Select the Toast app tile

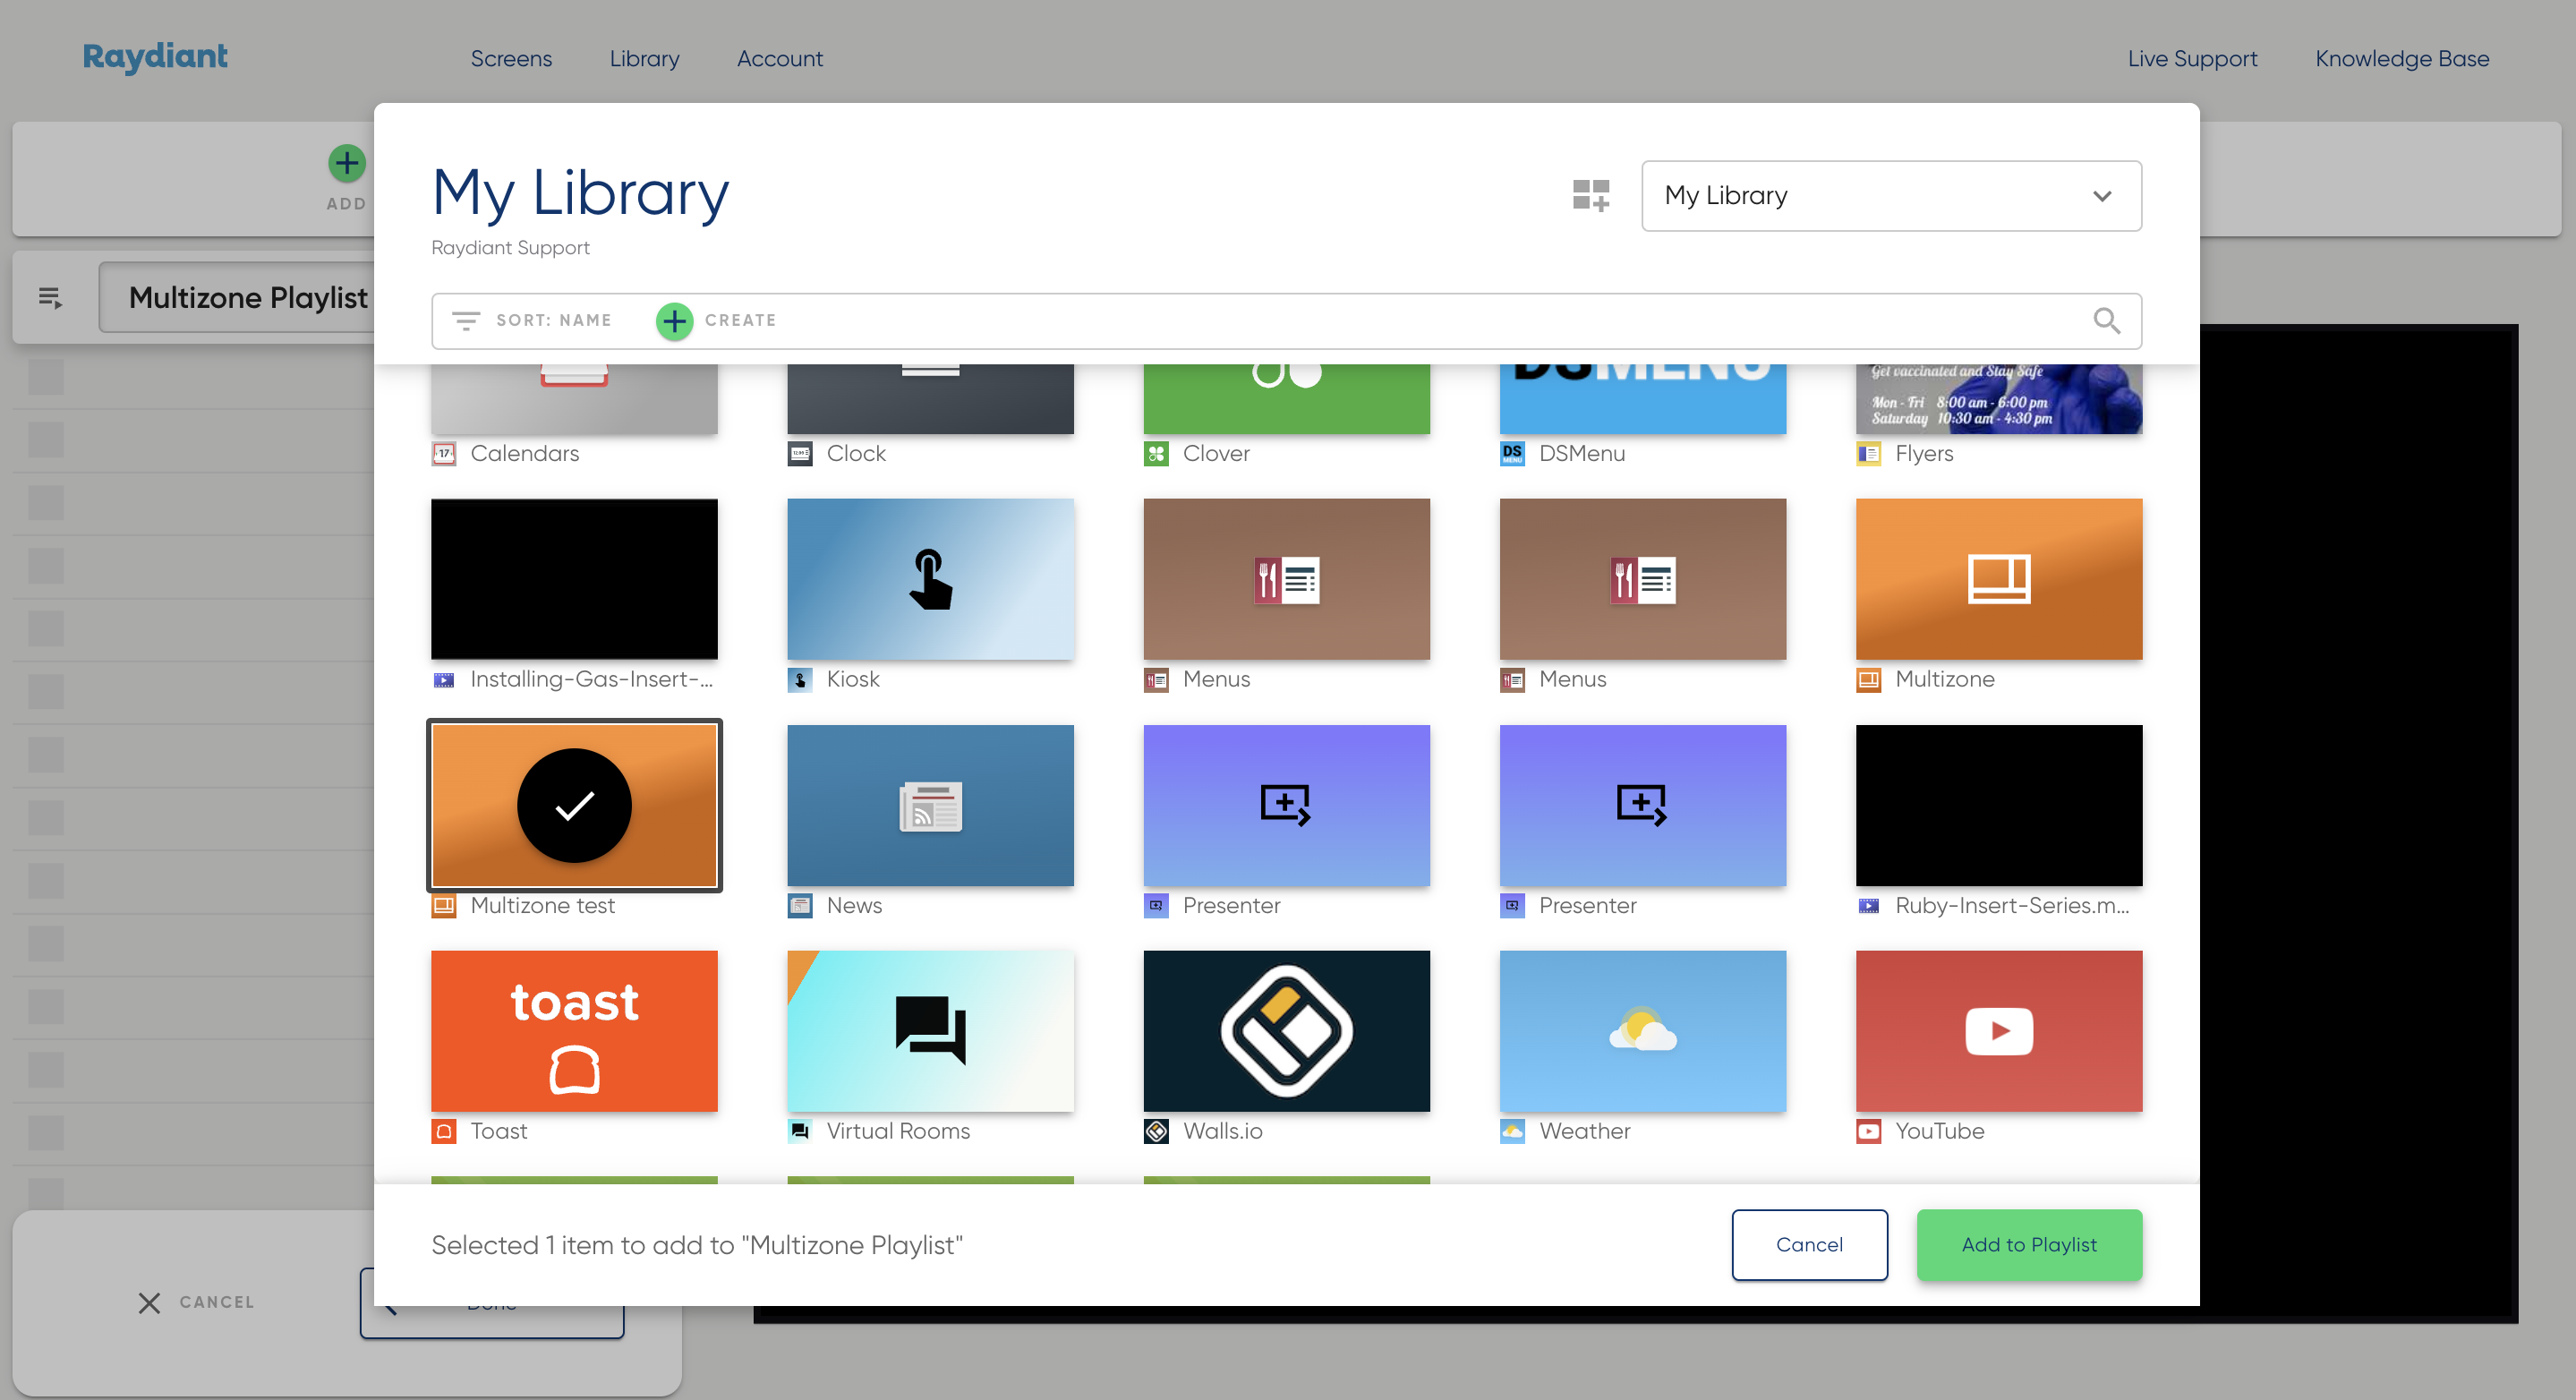tap(574, 1031)
